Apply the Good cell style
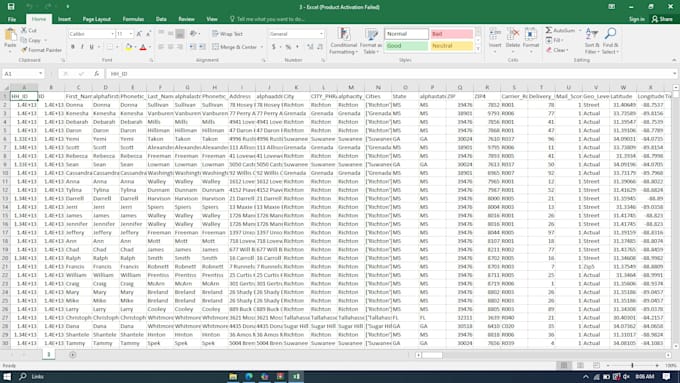 tap(406, 46)
